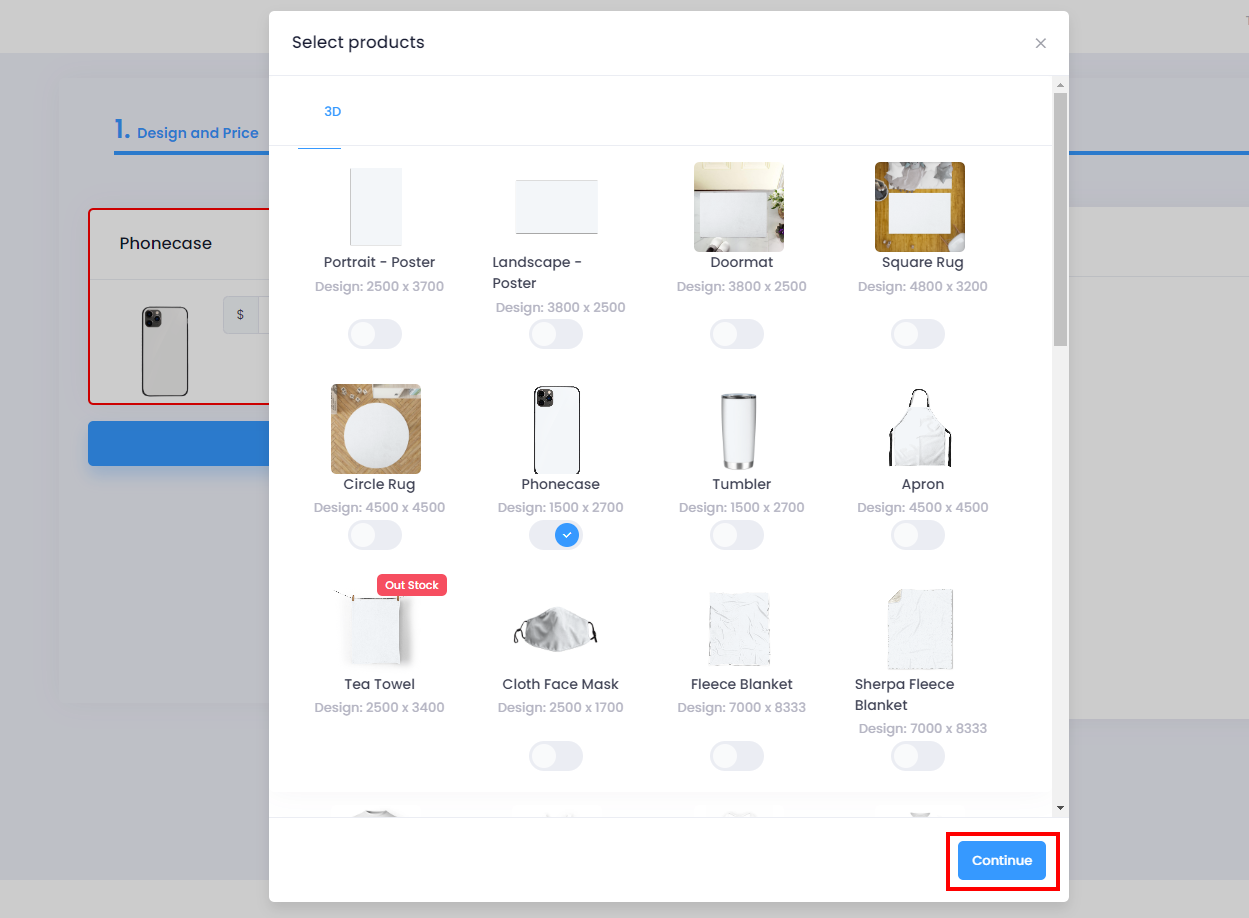
Task: Click the Circle Rug product image
Action: [376, 429]
